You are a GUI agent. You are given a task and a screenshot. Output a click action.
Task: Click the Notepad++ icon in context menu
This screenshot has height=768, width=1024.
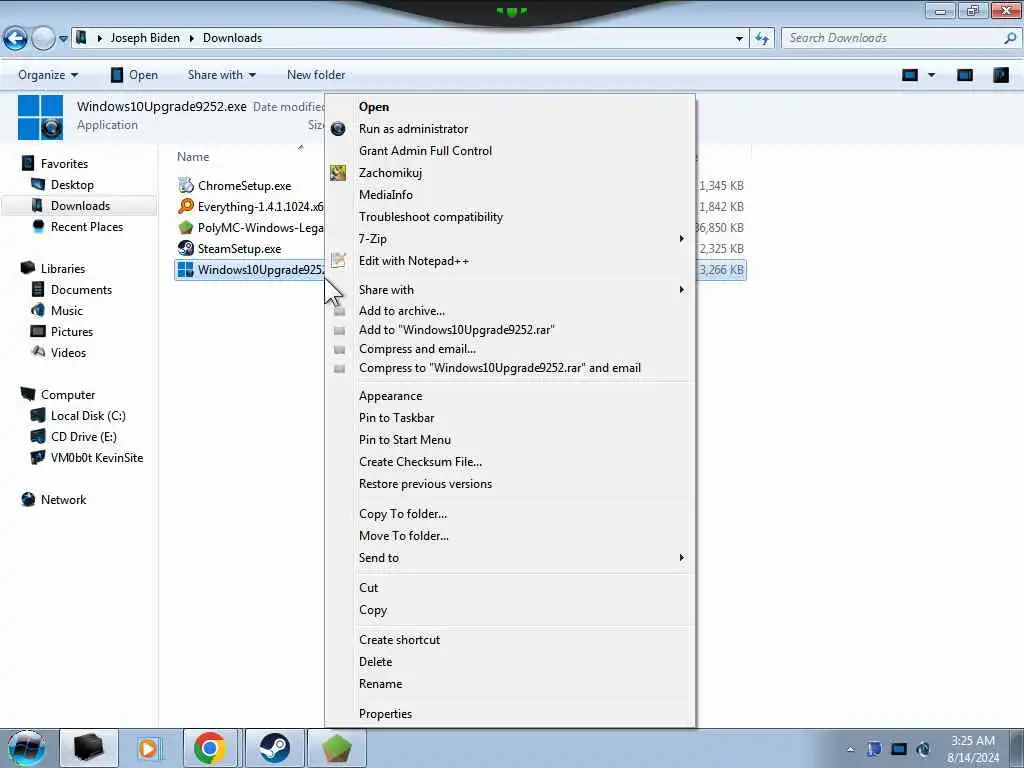pyautogui.click(x=338, y=261)
